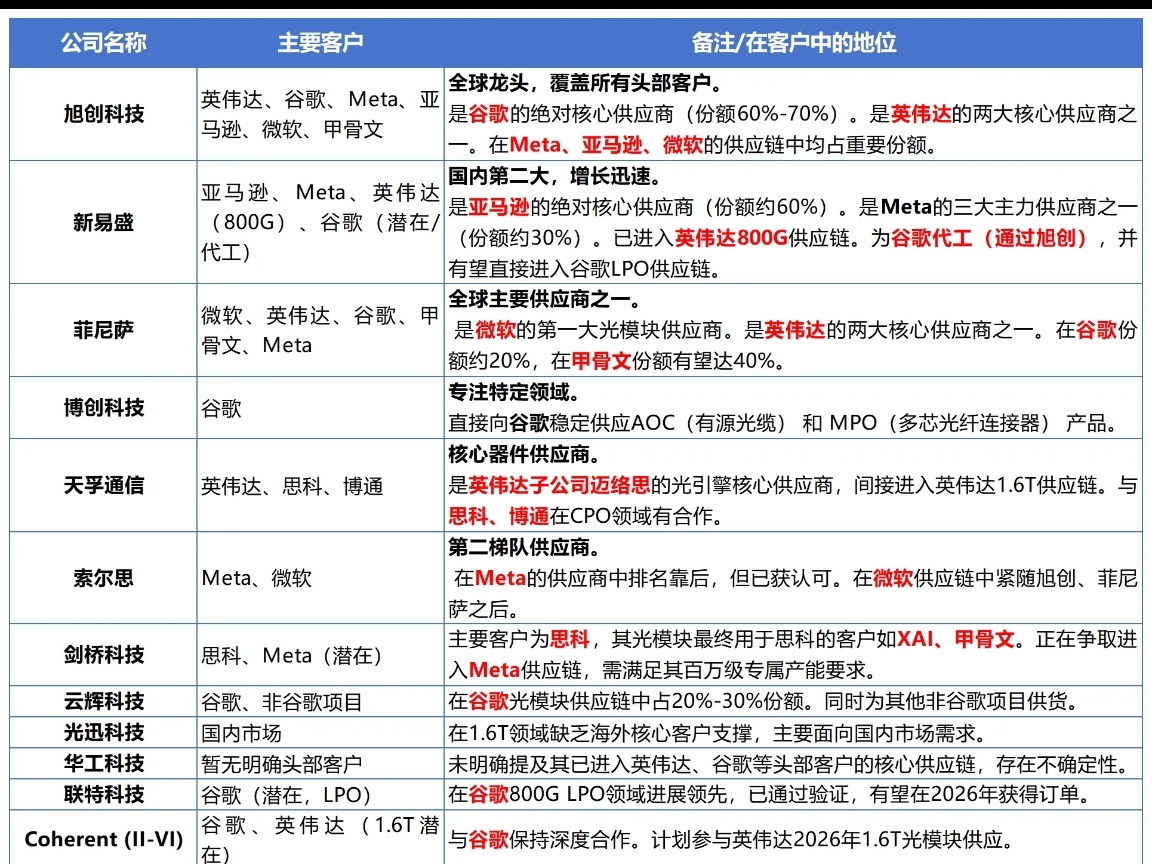Screen dimensions: 1152x864
Task: Click the heading 国内第二大，增长迅速。
Action: pos(555,176)
